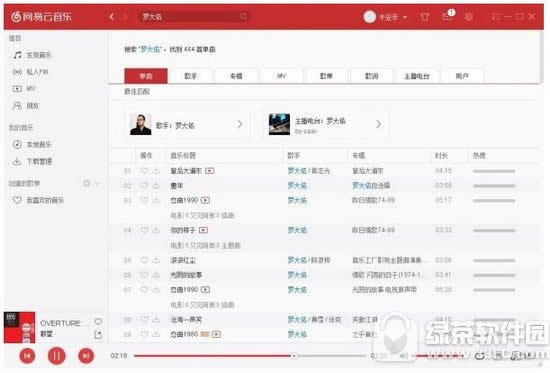
Task: Open the user account dropdown arrow
Action: tap(405, 17)
